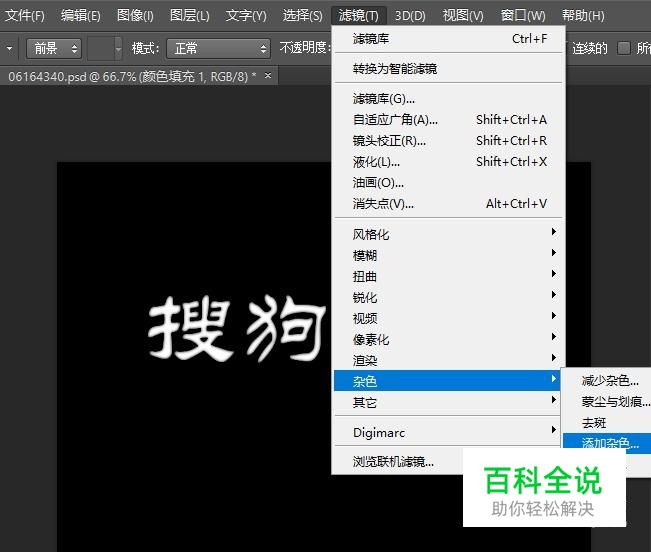Open 滤镜库(G)... dialog
Screen dimensions: 651x552
[x=450, y=99]
